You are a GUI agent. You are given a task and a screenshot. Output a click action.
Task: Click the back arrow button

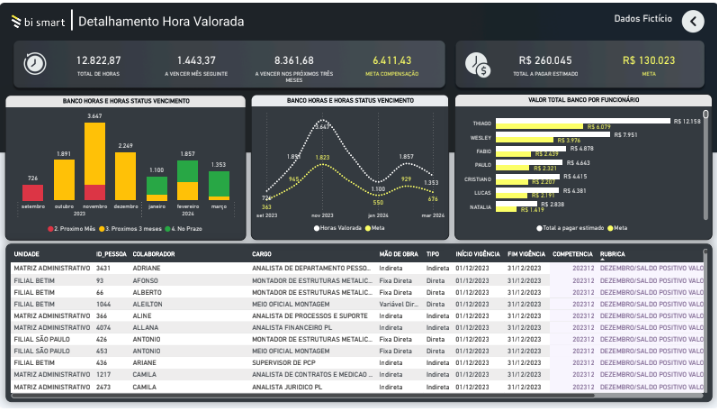[x=693, y=21]
